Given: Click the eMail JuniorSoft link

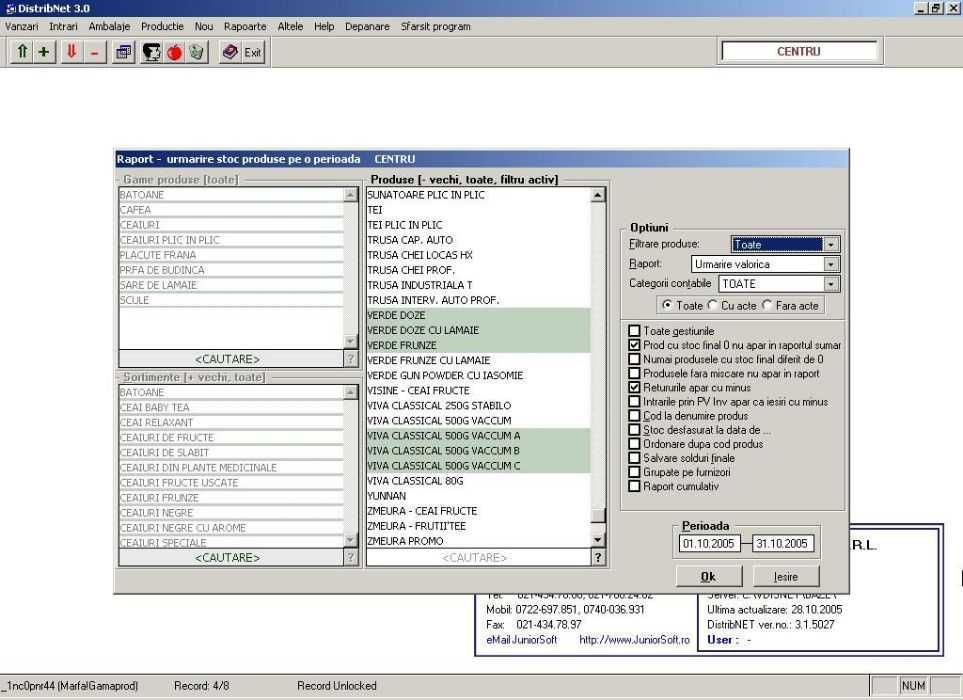Looking at the screenshot, I should (521, 640).
